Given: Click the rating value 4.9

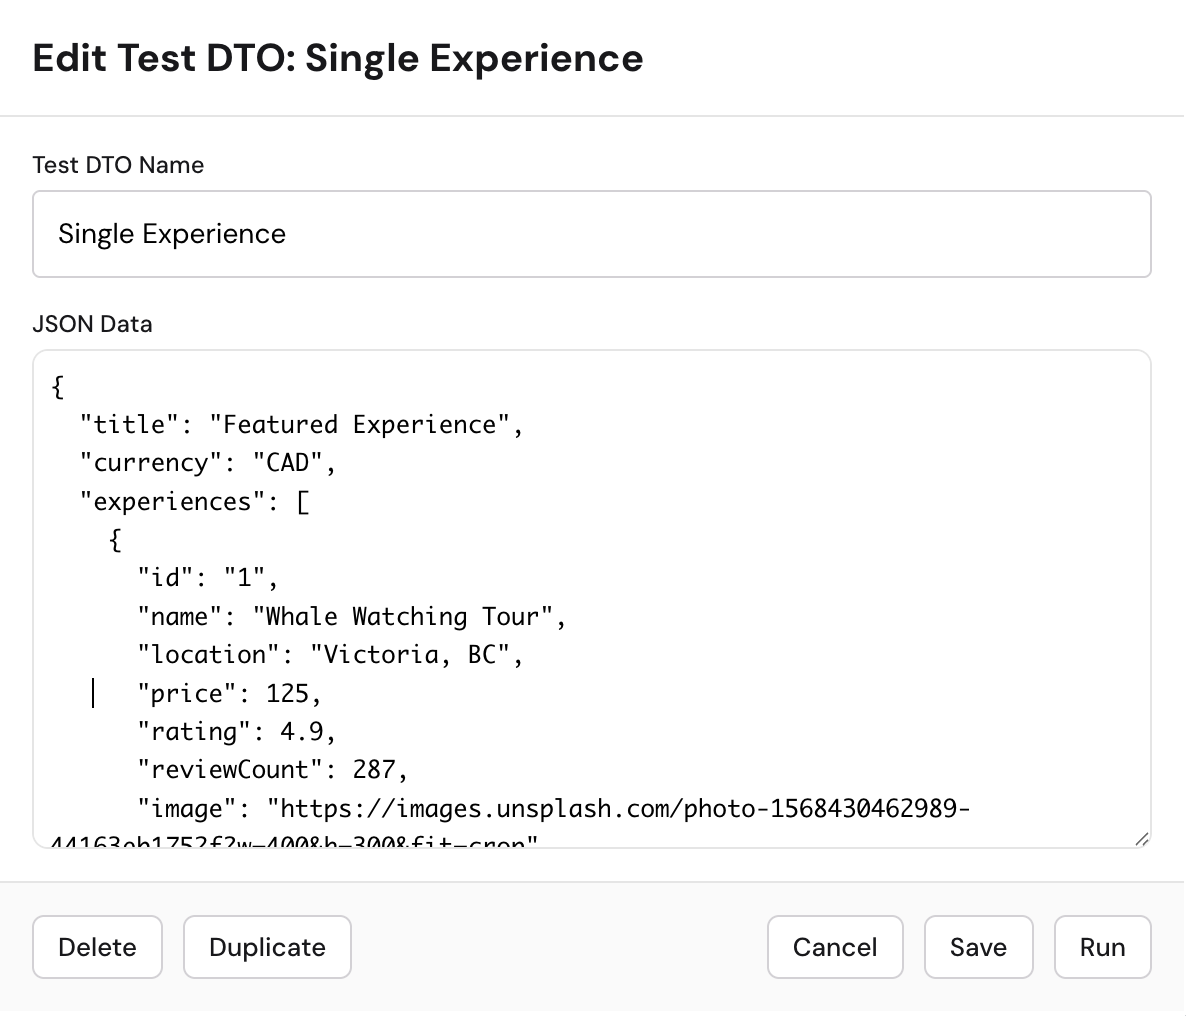Looking at the screenshot, I should [302, 732].
